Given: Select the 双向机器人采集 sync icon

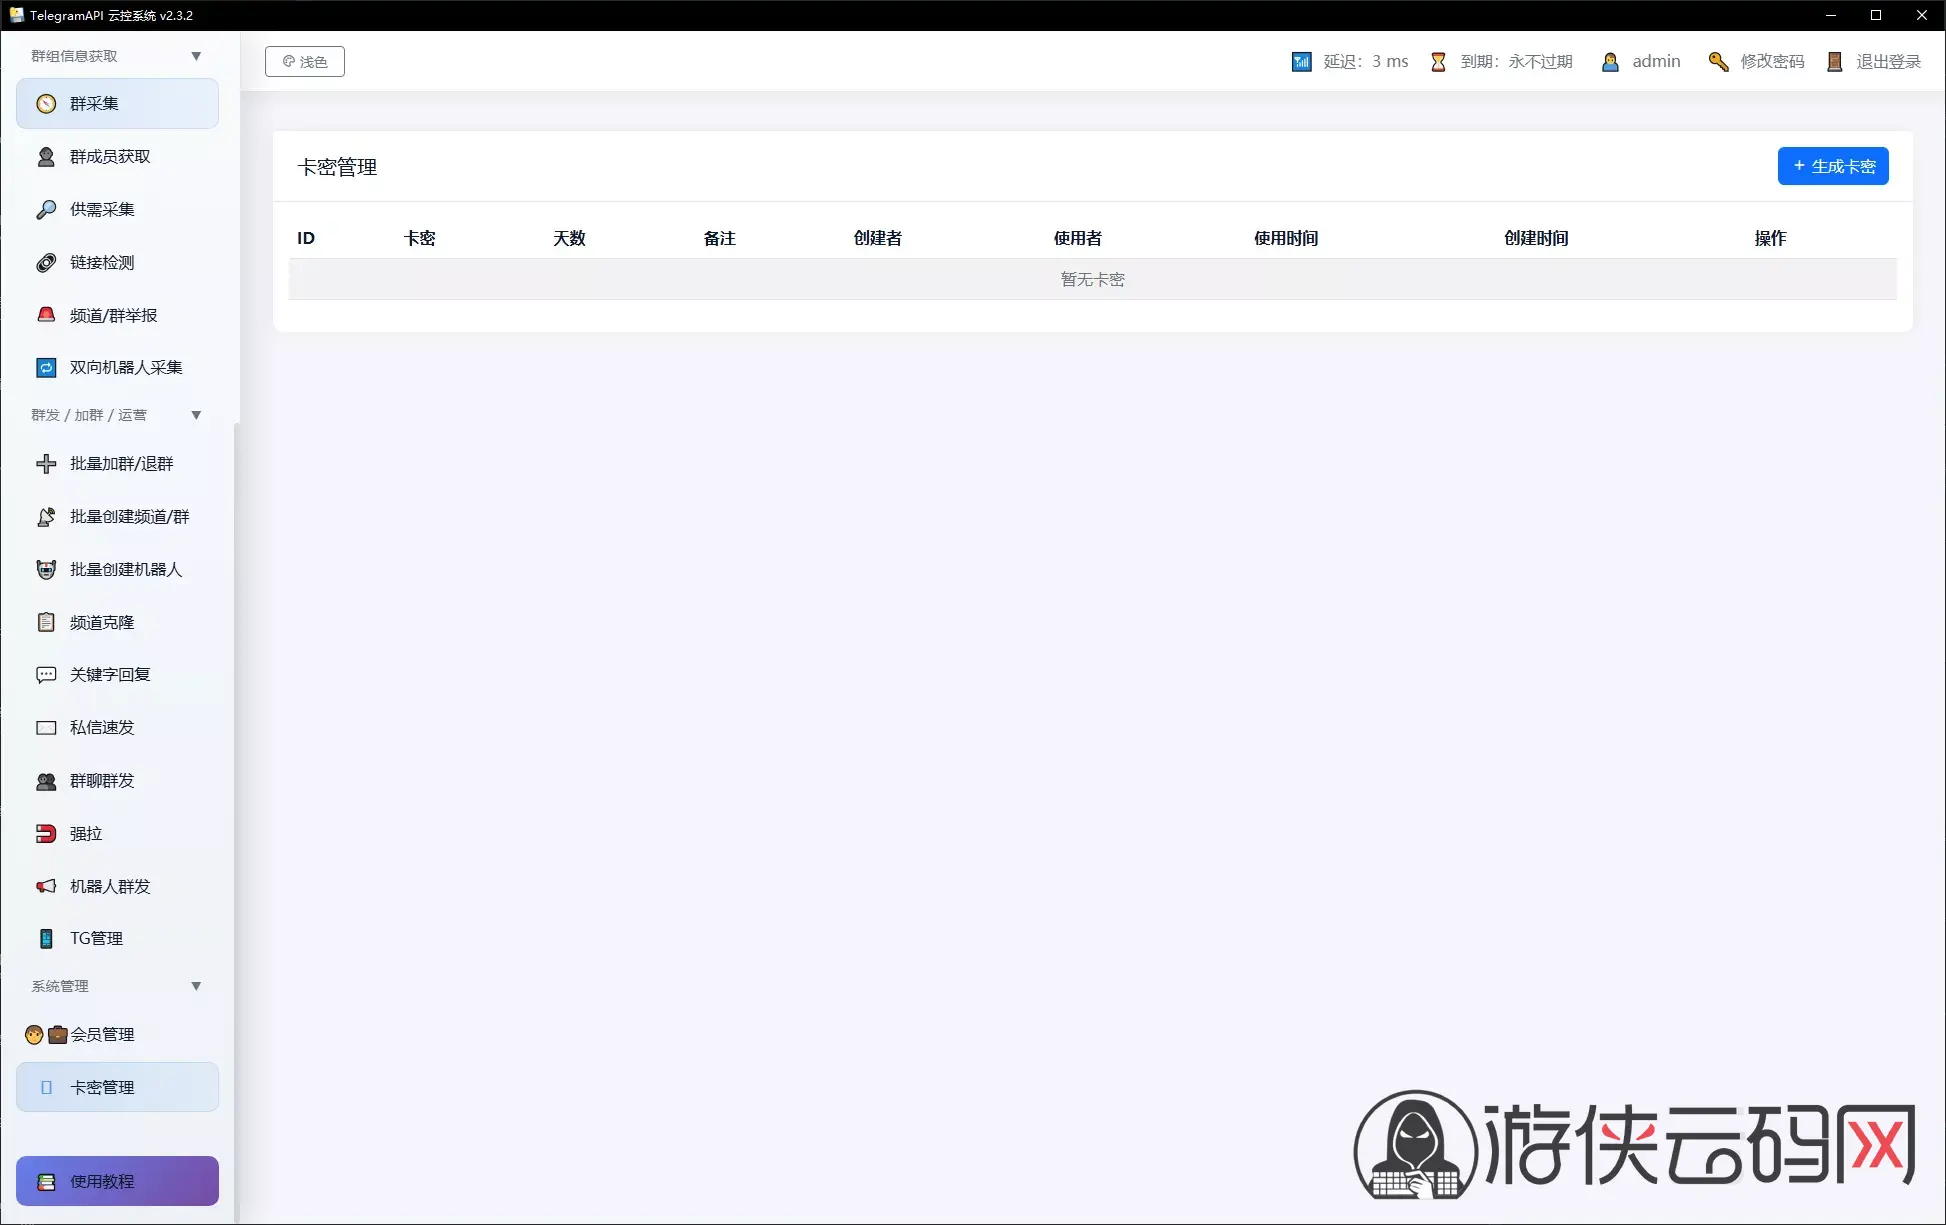Looking at the screenshot, I should pyautogui.click(x=46, y=368).
